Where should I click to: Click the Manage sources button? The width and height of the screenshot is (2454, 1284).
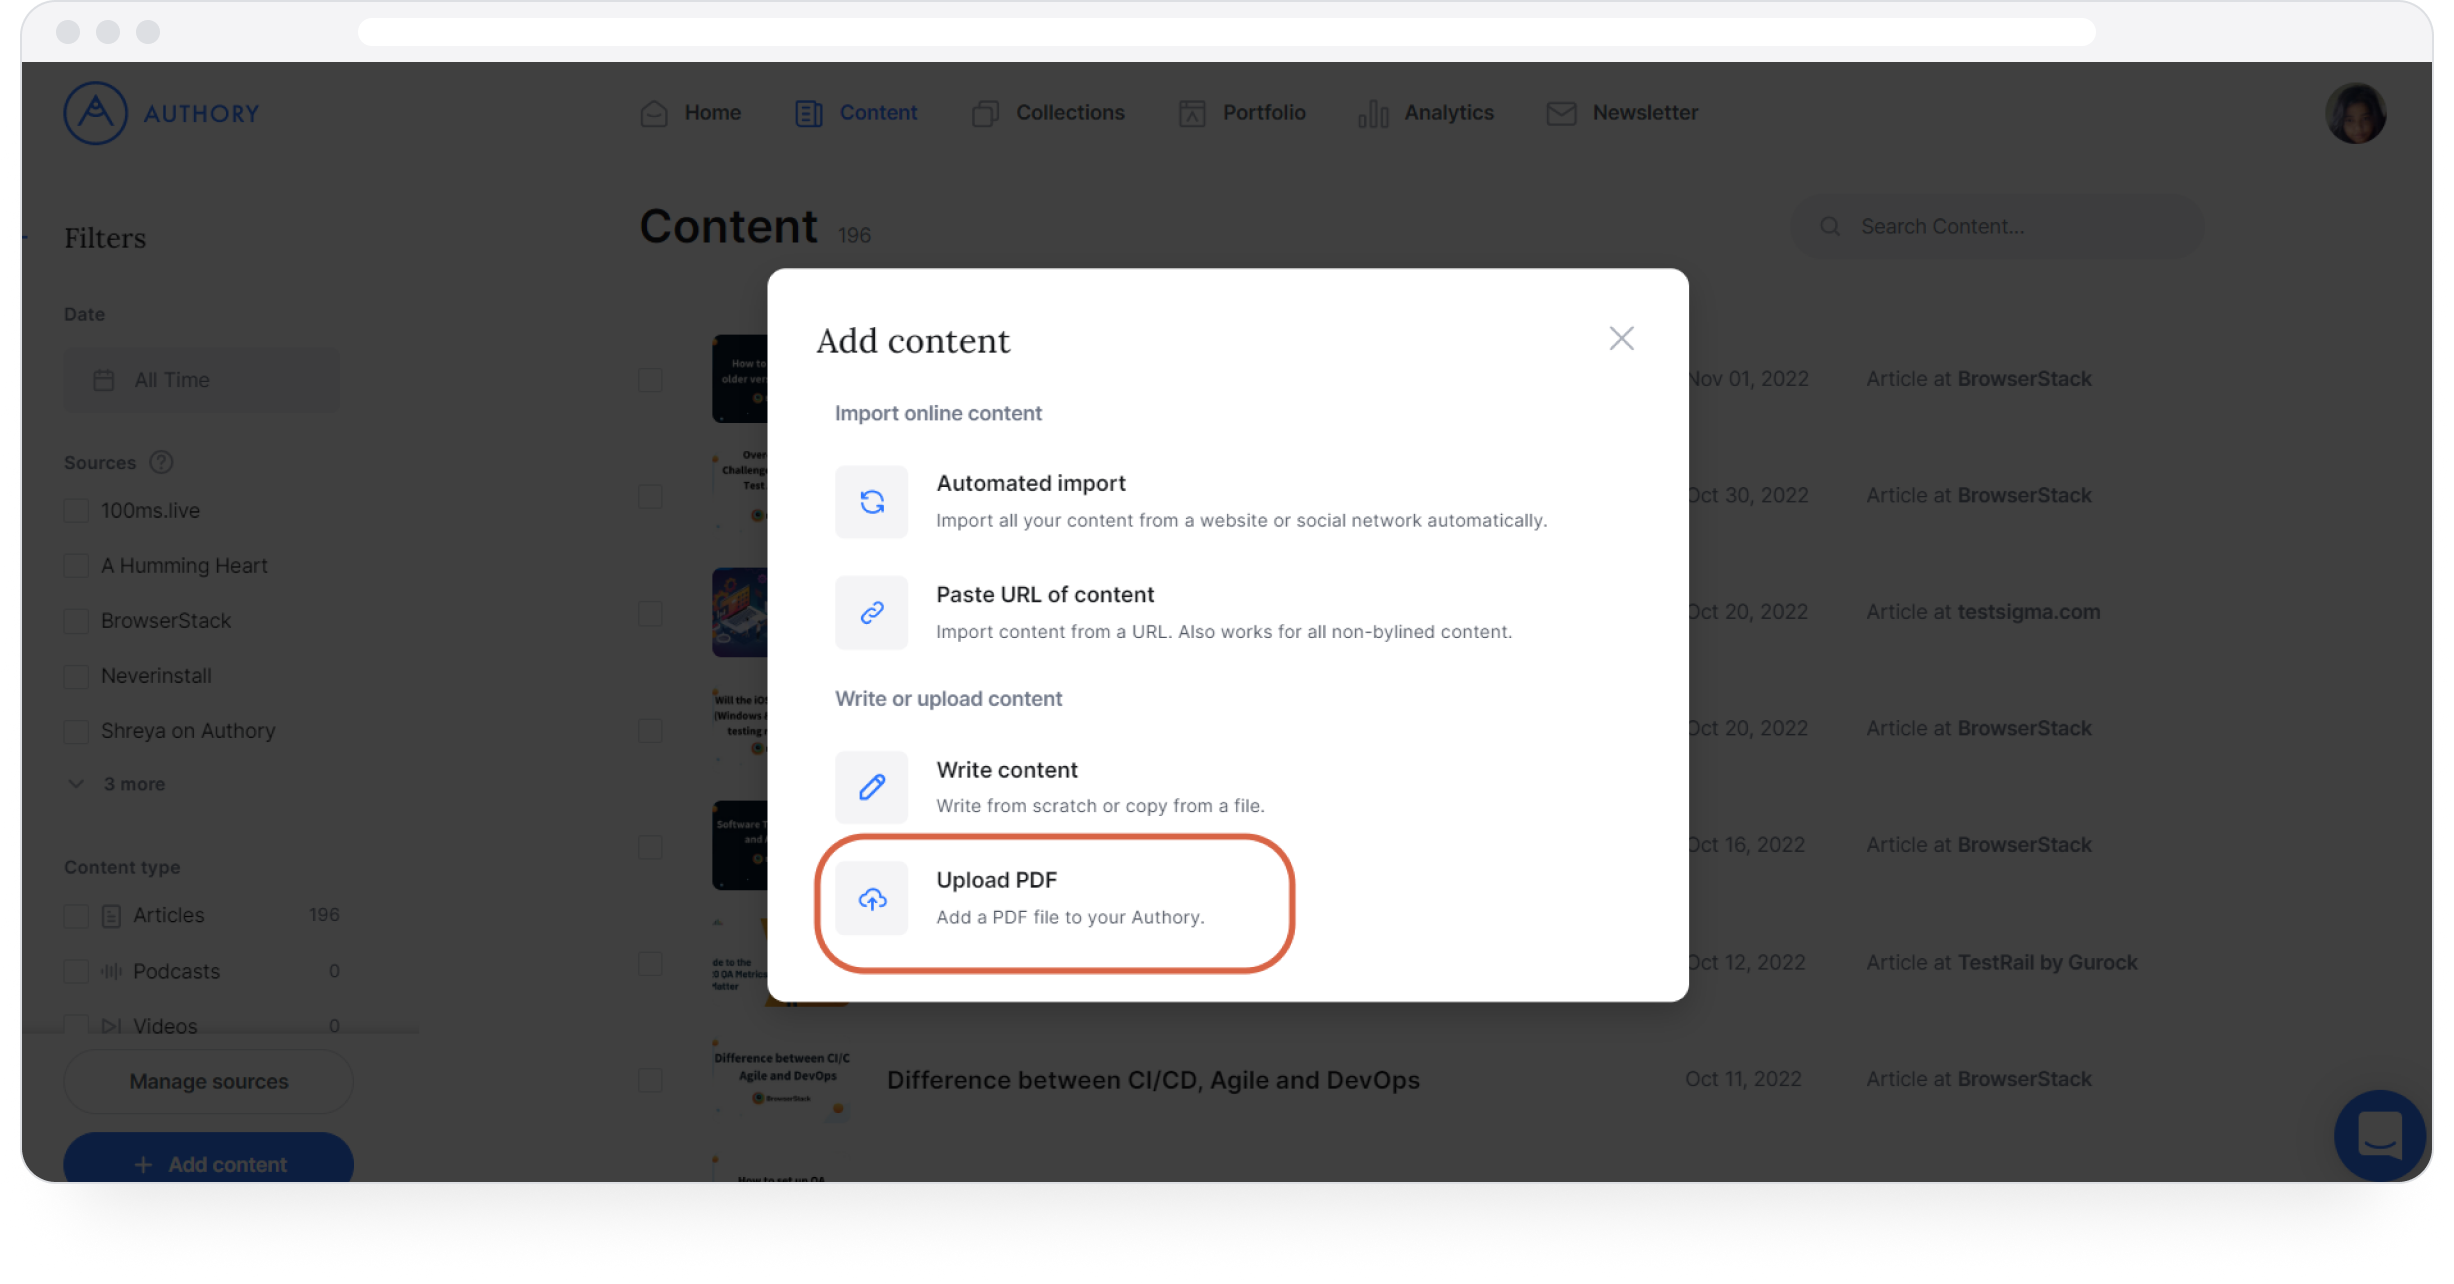208,1081
